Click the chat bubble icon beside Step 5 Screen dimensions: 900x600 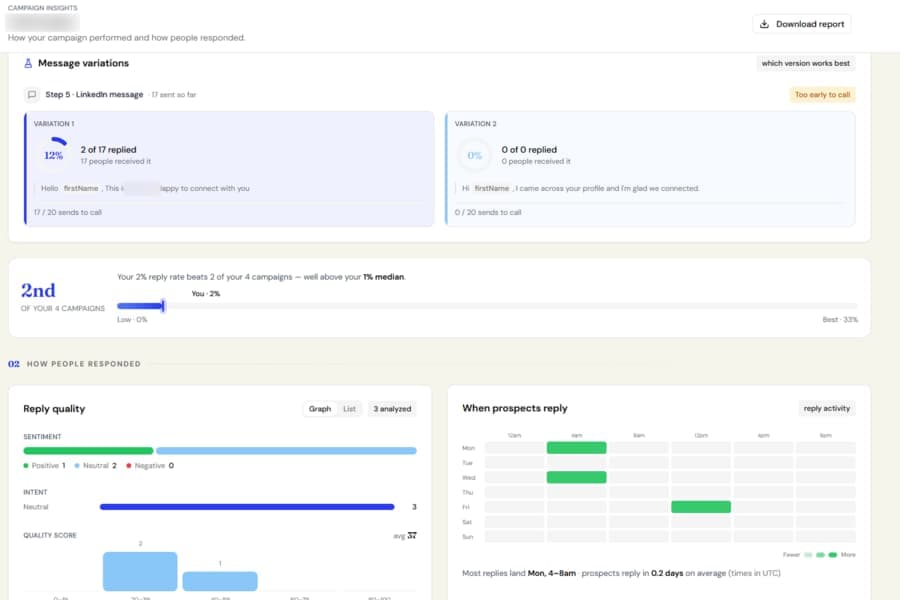[x=32, y=95]
